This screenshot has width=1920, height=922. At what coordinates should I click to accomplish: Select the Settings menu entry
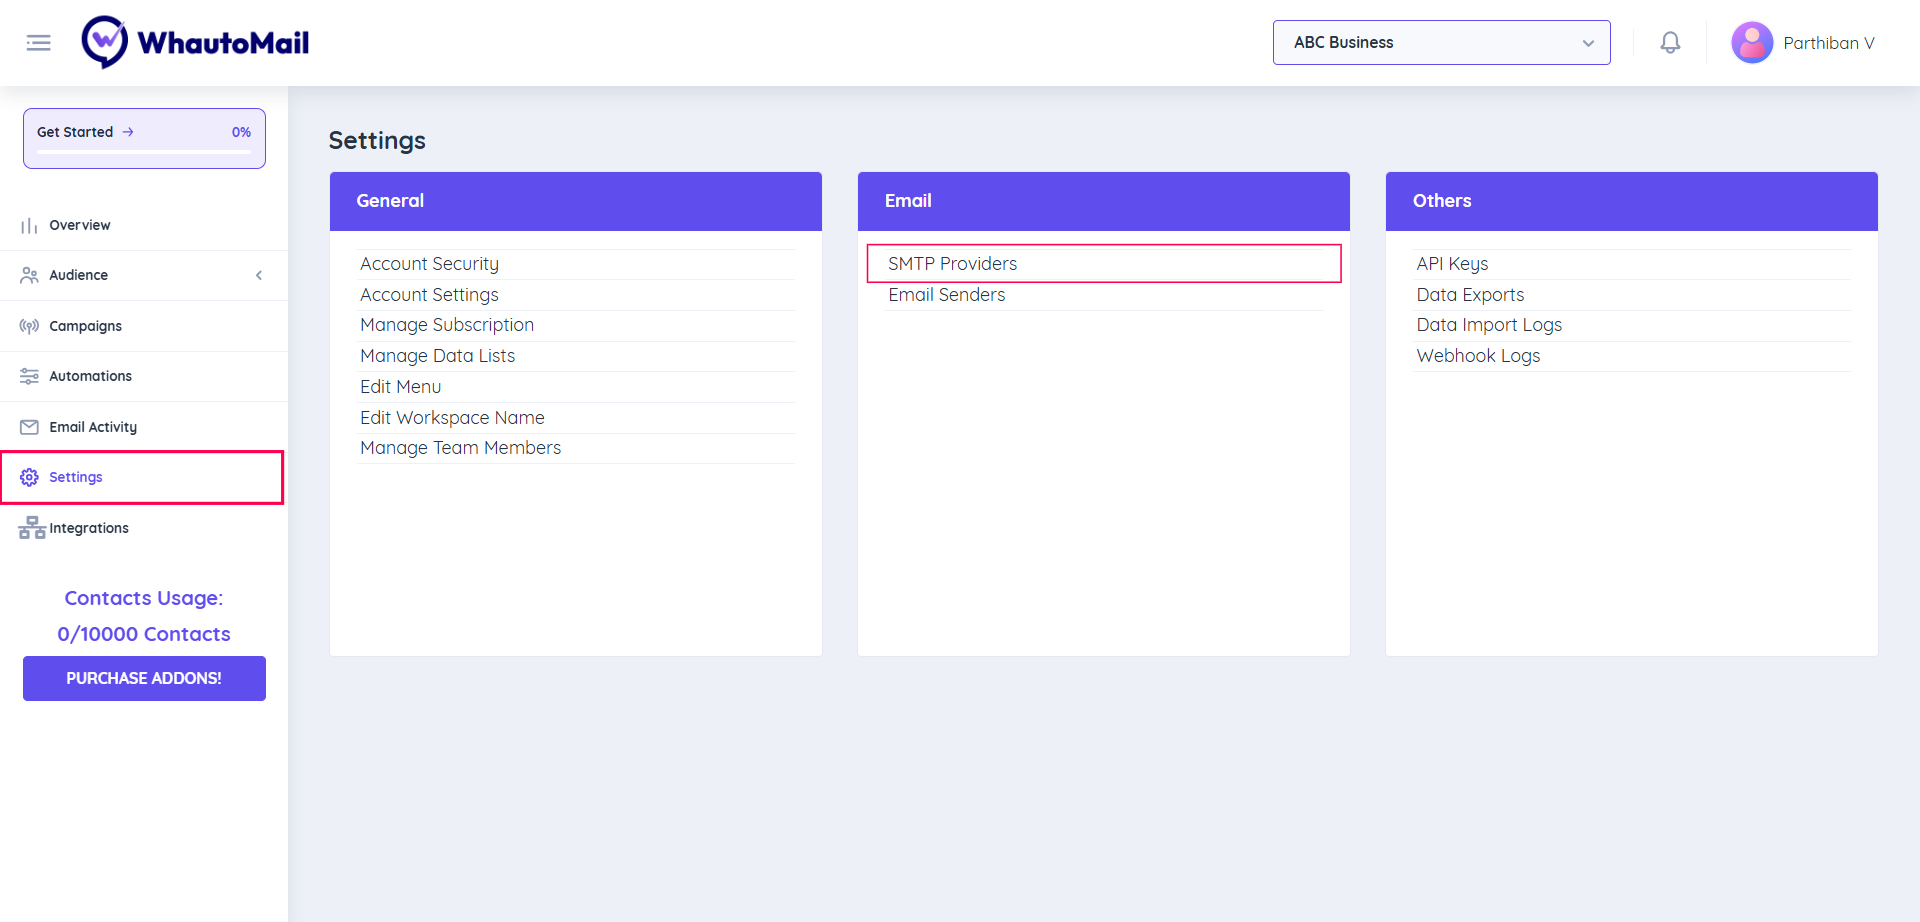(75, 477)
